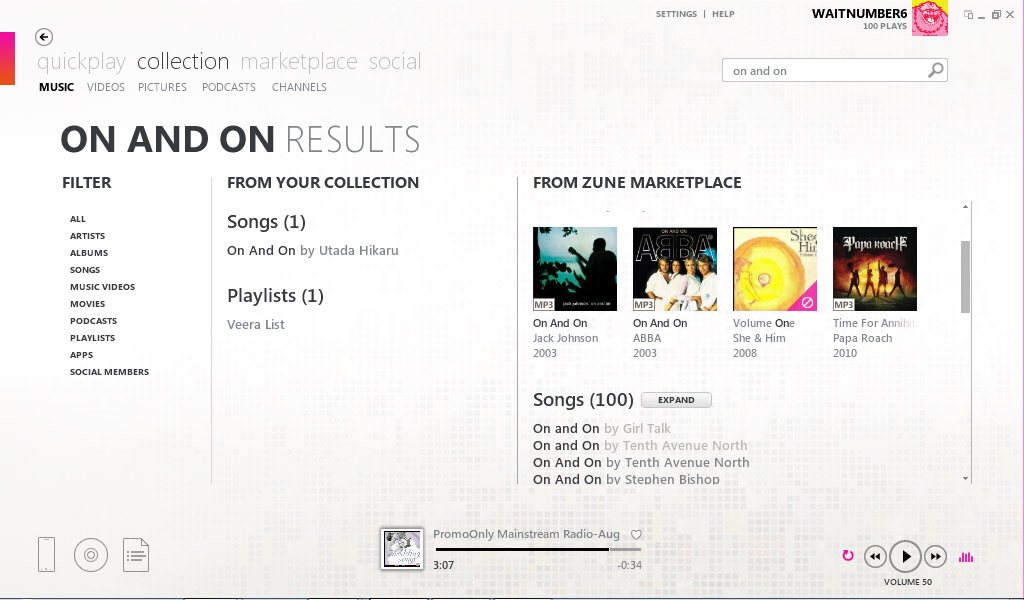This screenshot has height=600, width=1024.
Task: Click the now playing album art thumbnail
Action: tap(402, 549)
